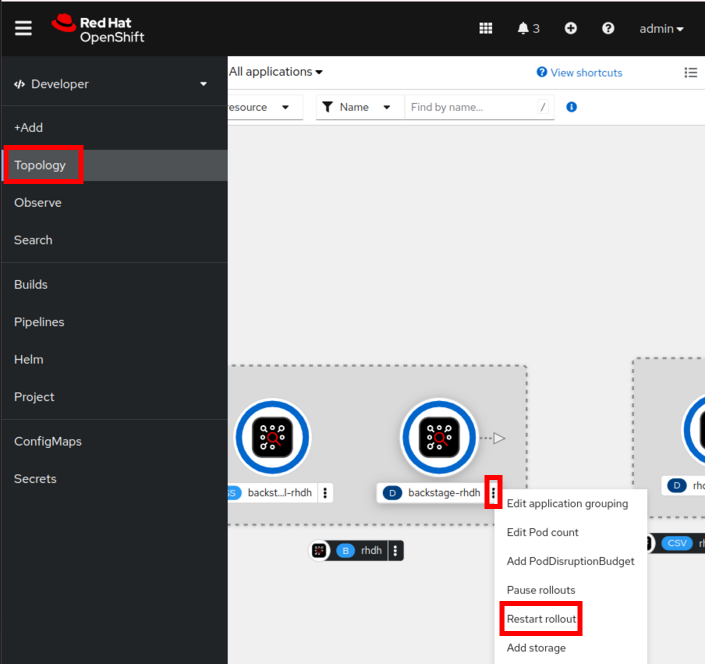Image resolution: width=705 pixels, height=664 pixels.
Task: Open the admin user dropdown
Action: [661, 29]
